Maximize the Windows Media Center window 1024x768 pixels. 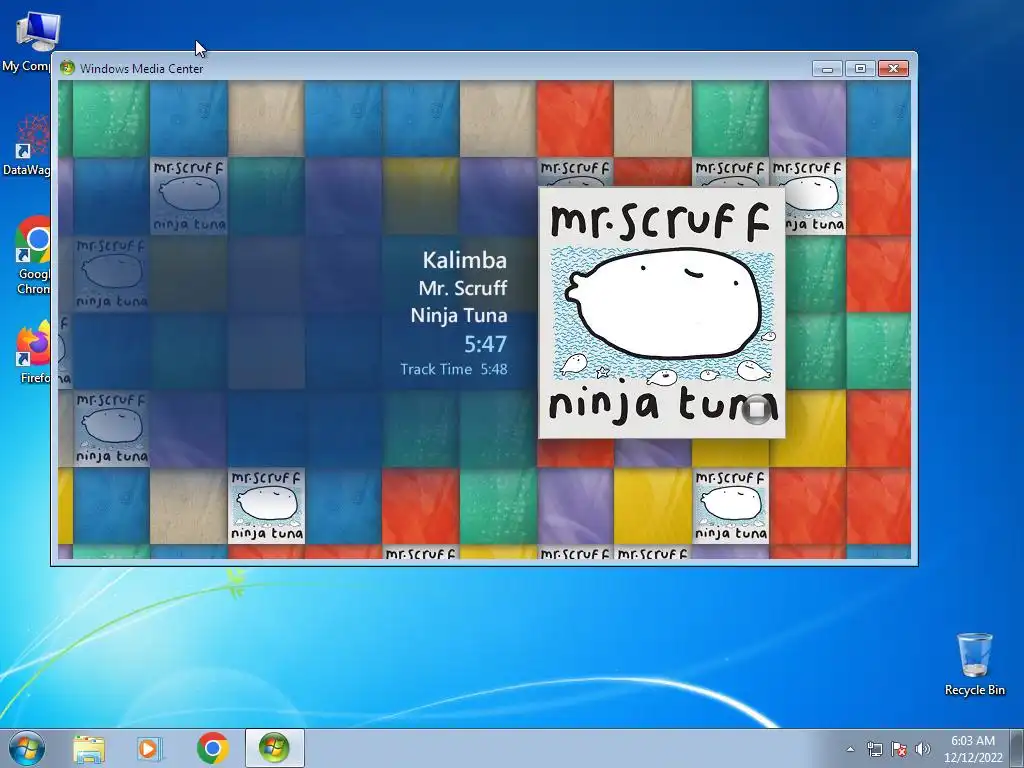click(860, 69)
